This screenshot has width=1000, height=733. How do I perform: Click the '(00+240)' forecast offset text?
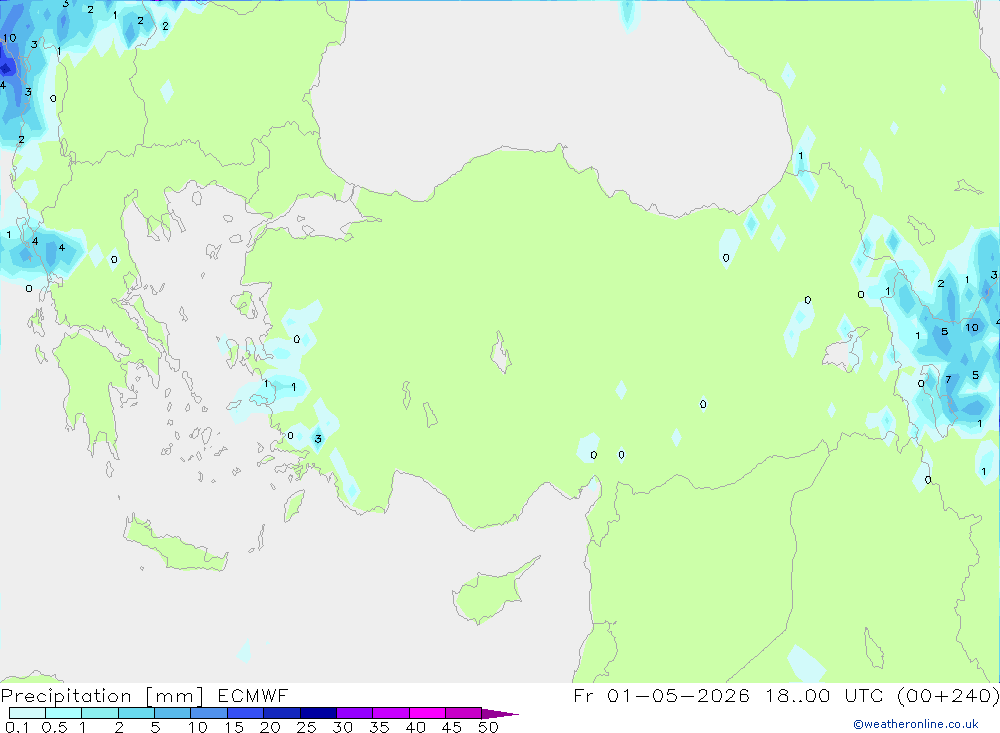point(948,695)
